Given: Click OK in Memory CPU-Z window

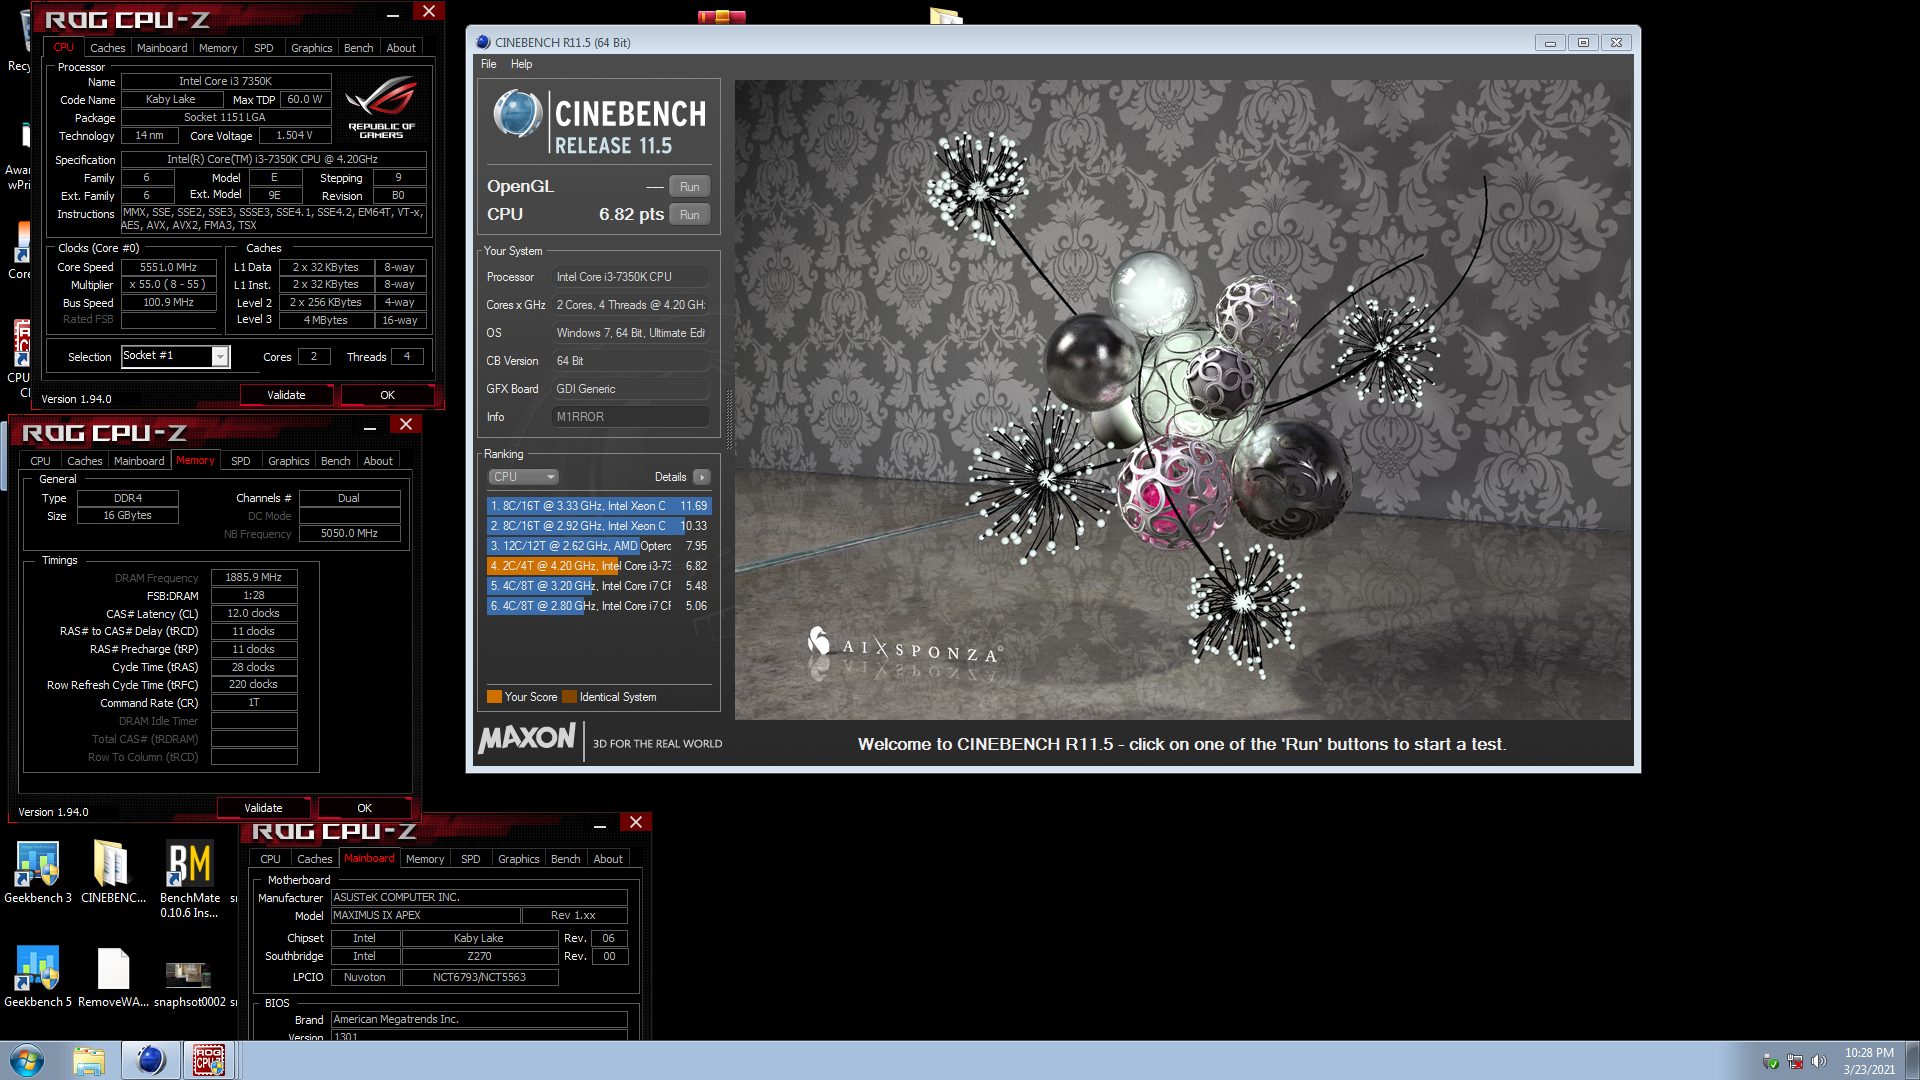Looking at the screenshot, I should [364, 808].
